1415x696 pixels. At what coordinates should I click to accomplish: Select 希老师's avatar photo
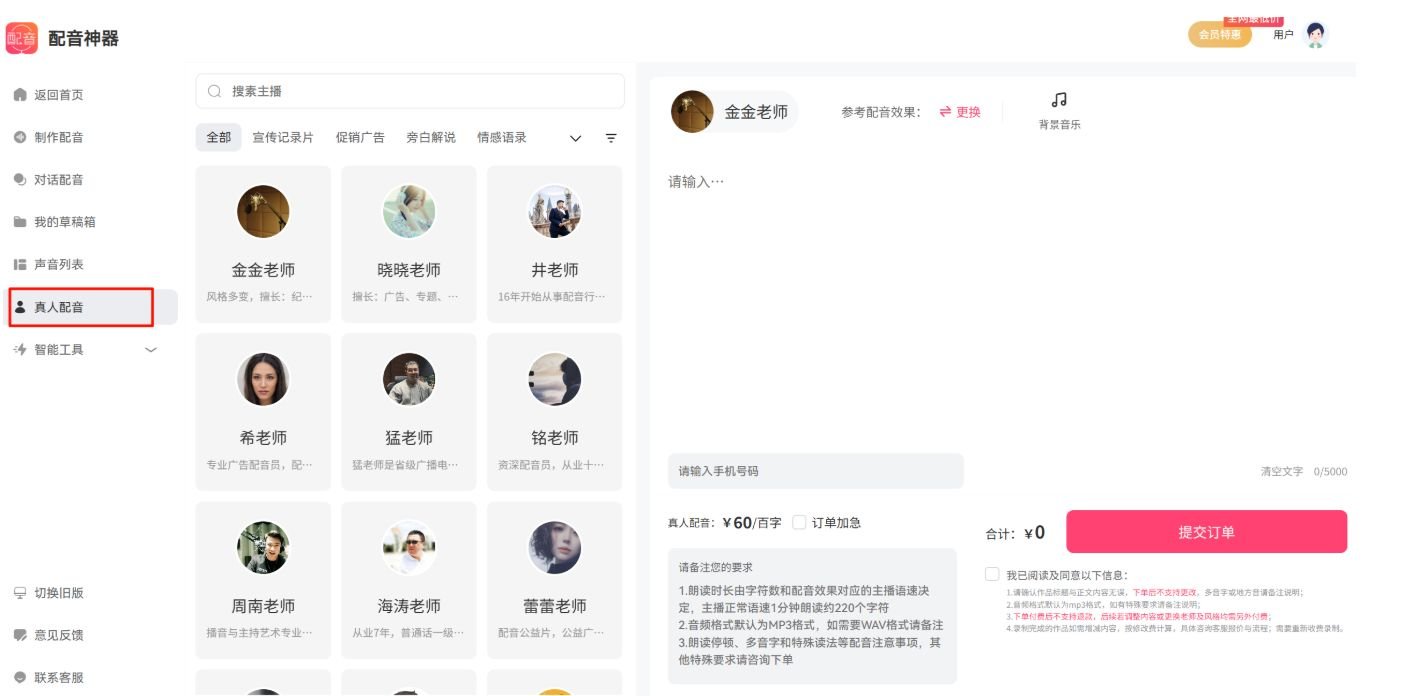click(x=263, y=379)
